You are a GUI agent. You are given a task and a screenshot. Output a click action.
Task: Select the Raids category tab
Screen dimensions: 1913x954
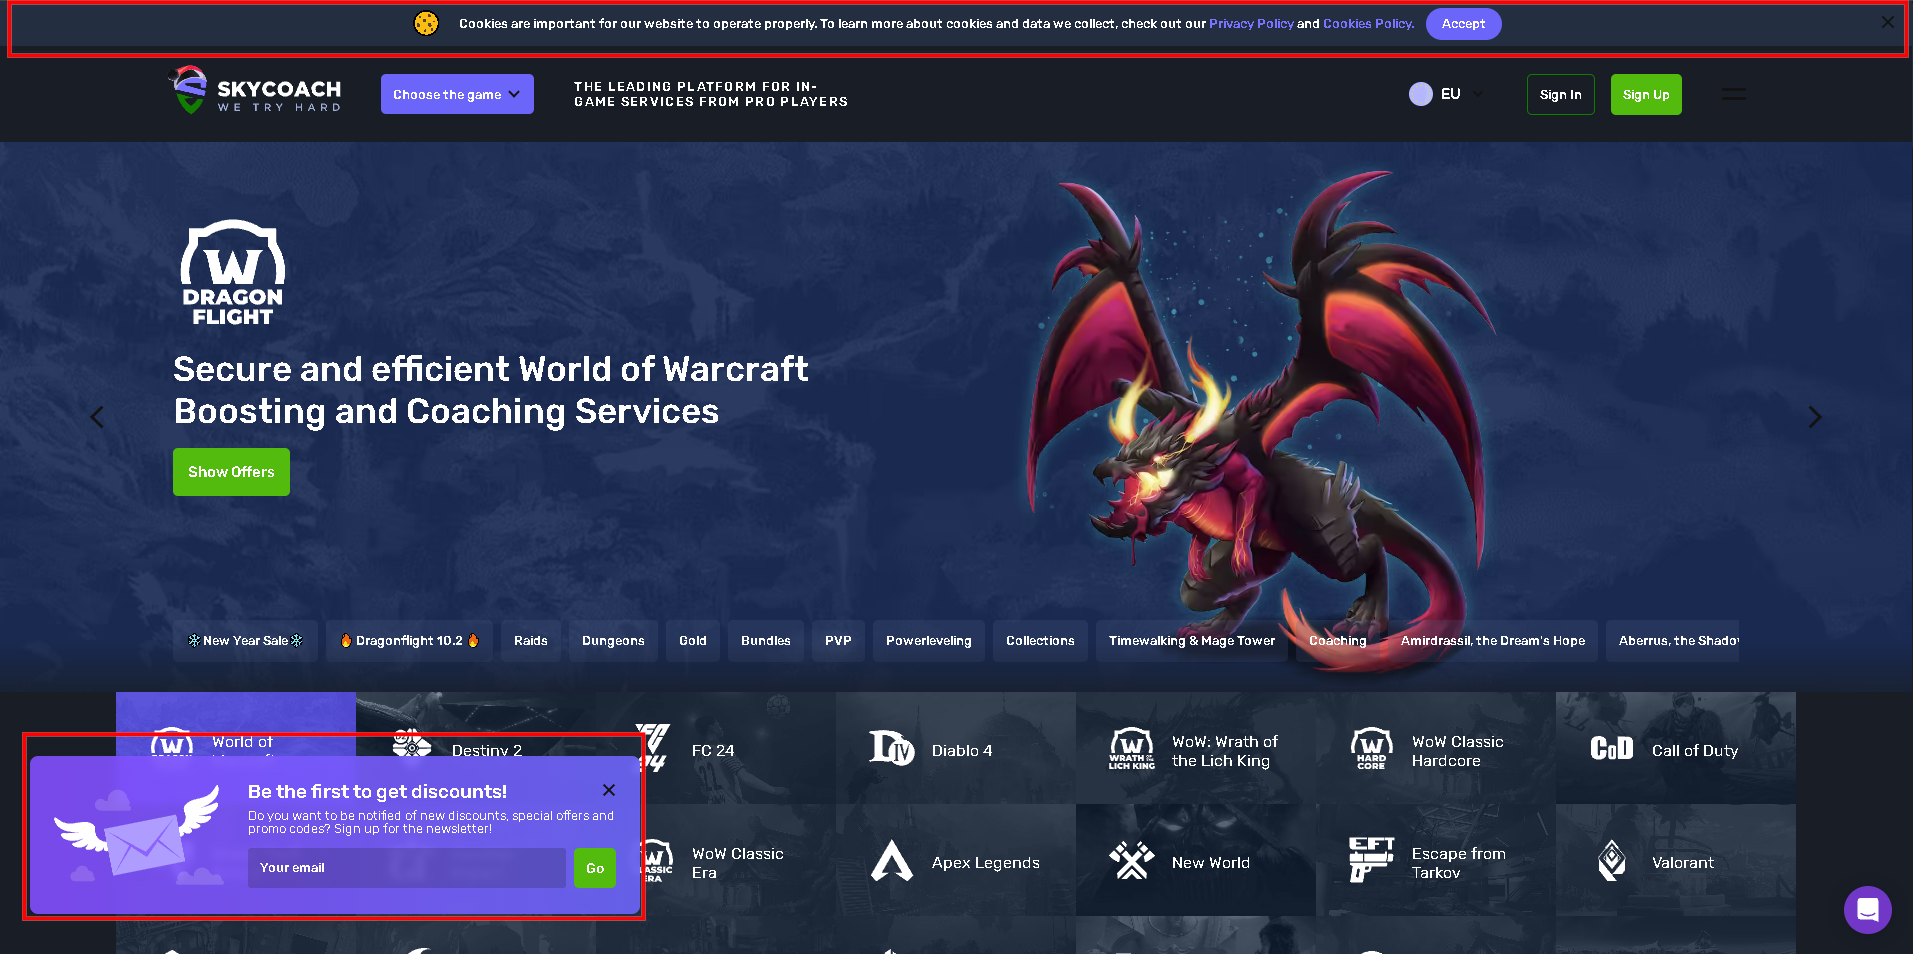530,641
